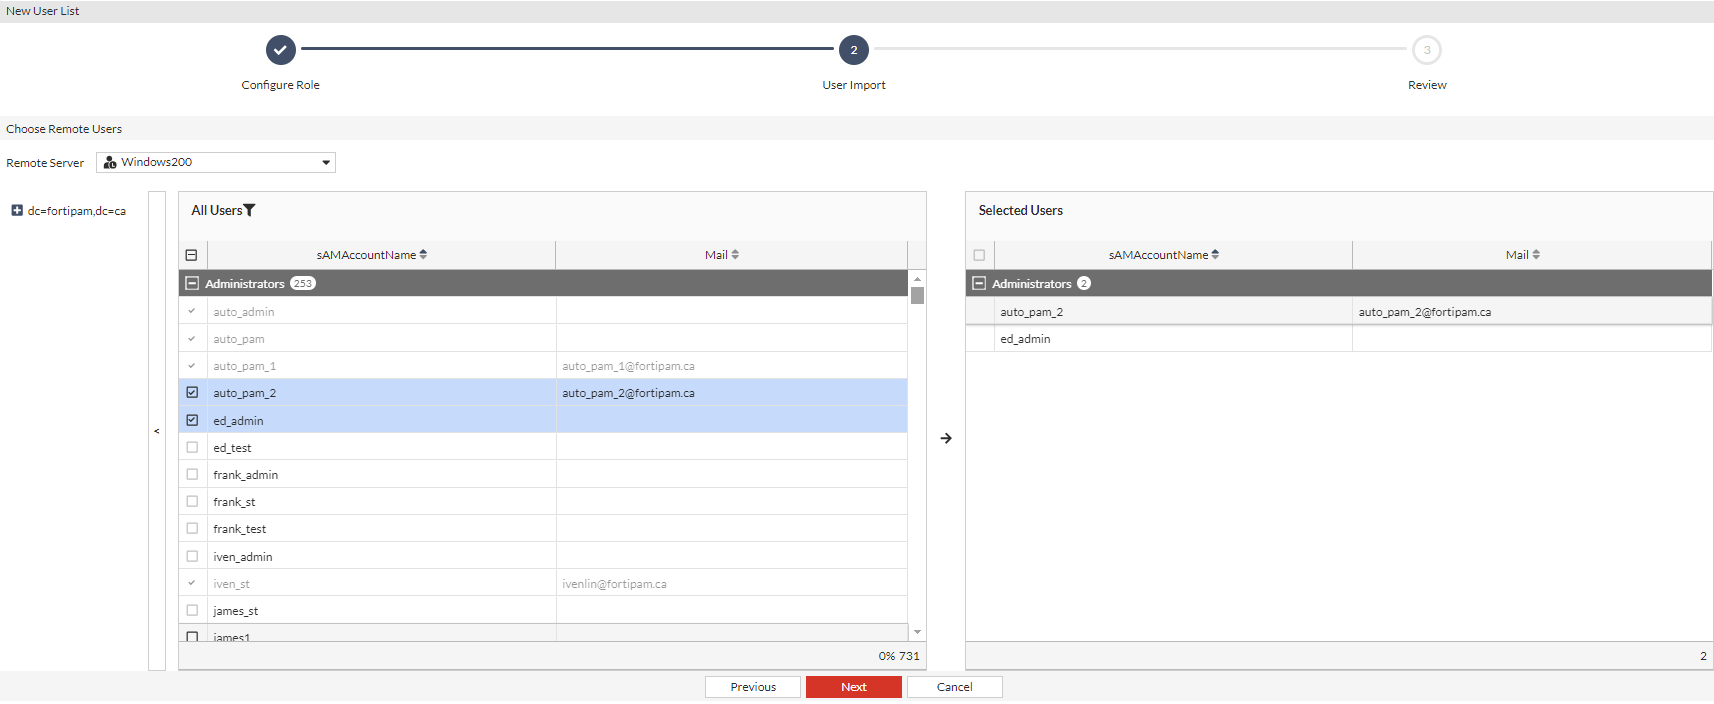Sort Selected Users by Mail column

[x=1536, y=255]
